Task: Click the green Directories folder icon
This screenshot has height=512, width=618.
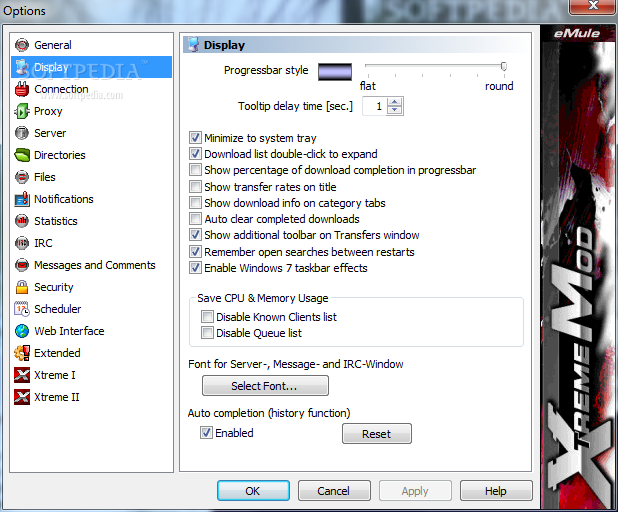Action: [22, 155]
